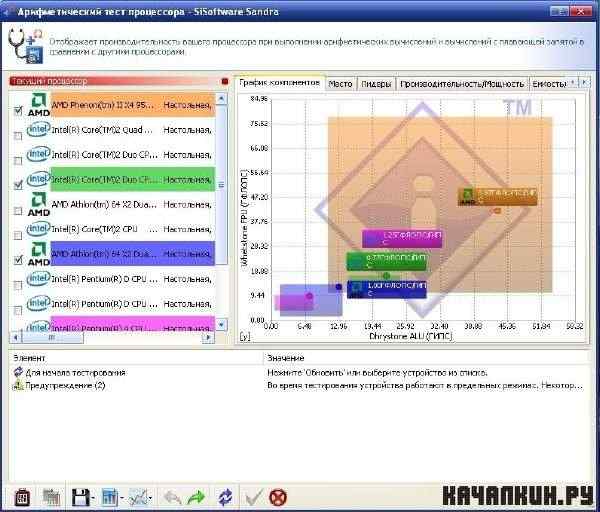The image size is (600, 512).
Task: Check the Pentium D checkbox above magenta row
Action: (18, 310)
